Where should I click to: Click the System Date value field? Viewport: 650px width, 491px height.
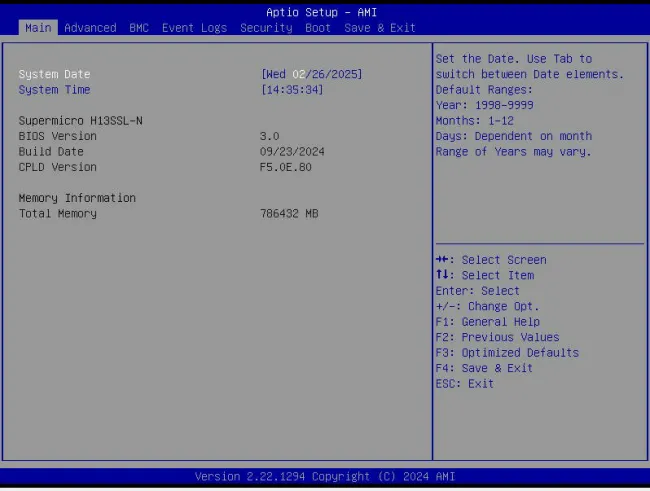311,74
